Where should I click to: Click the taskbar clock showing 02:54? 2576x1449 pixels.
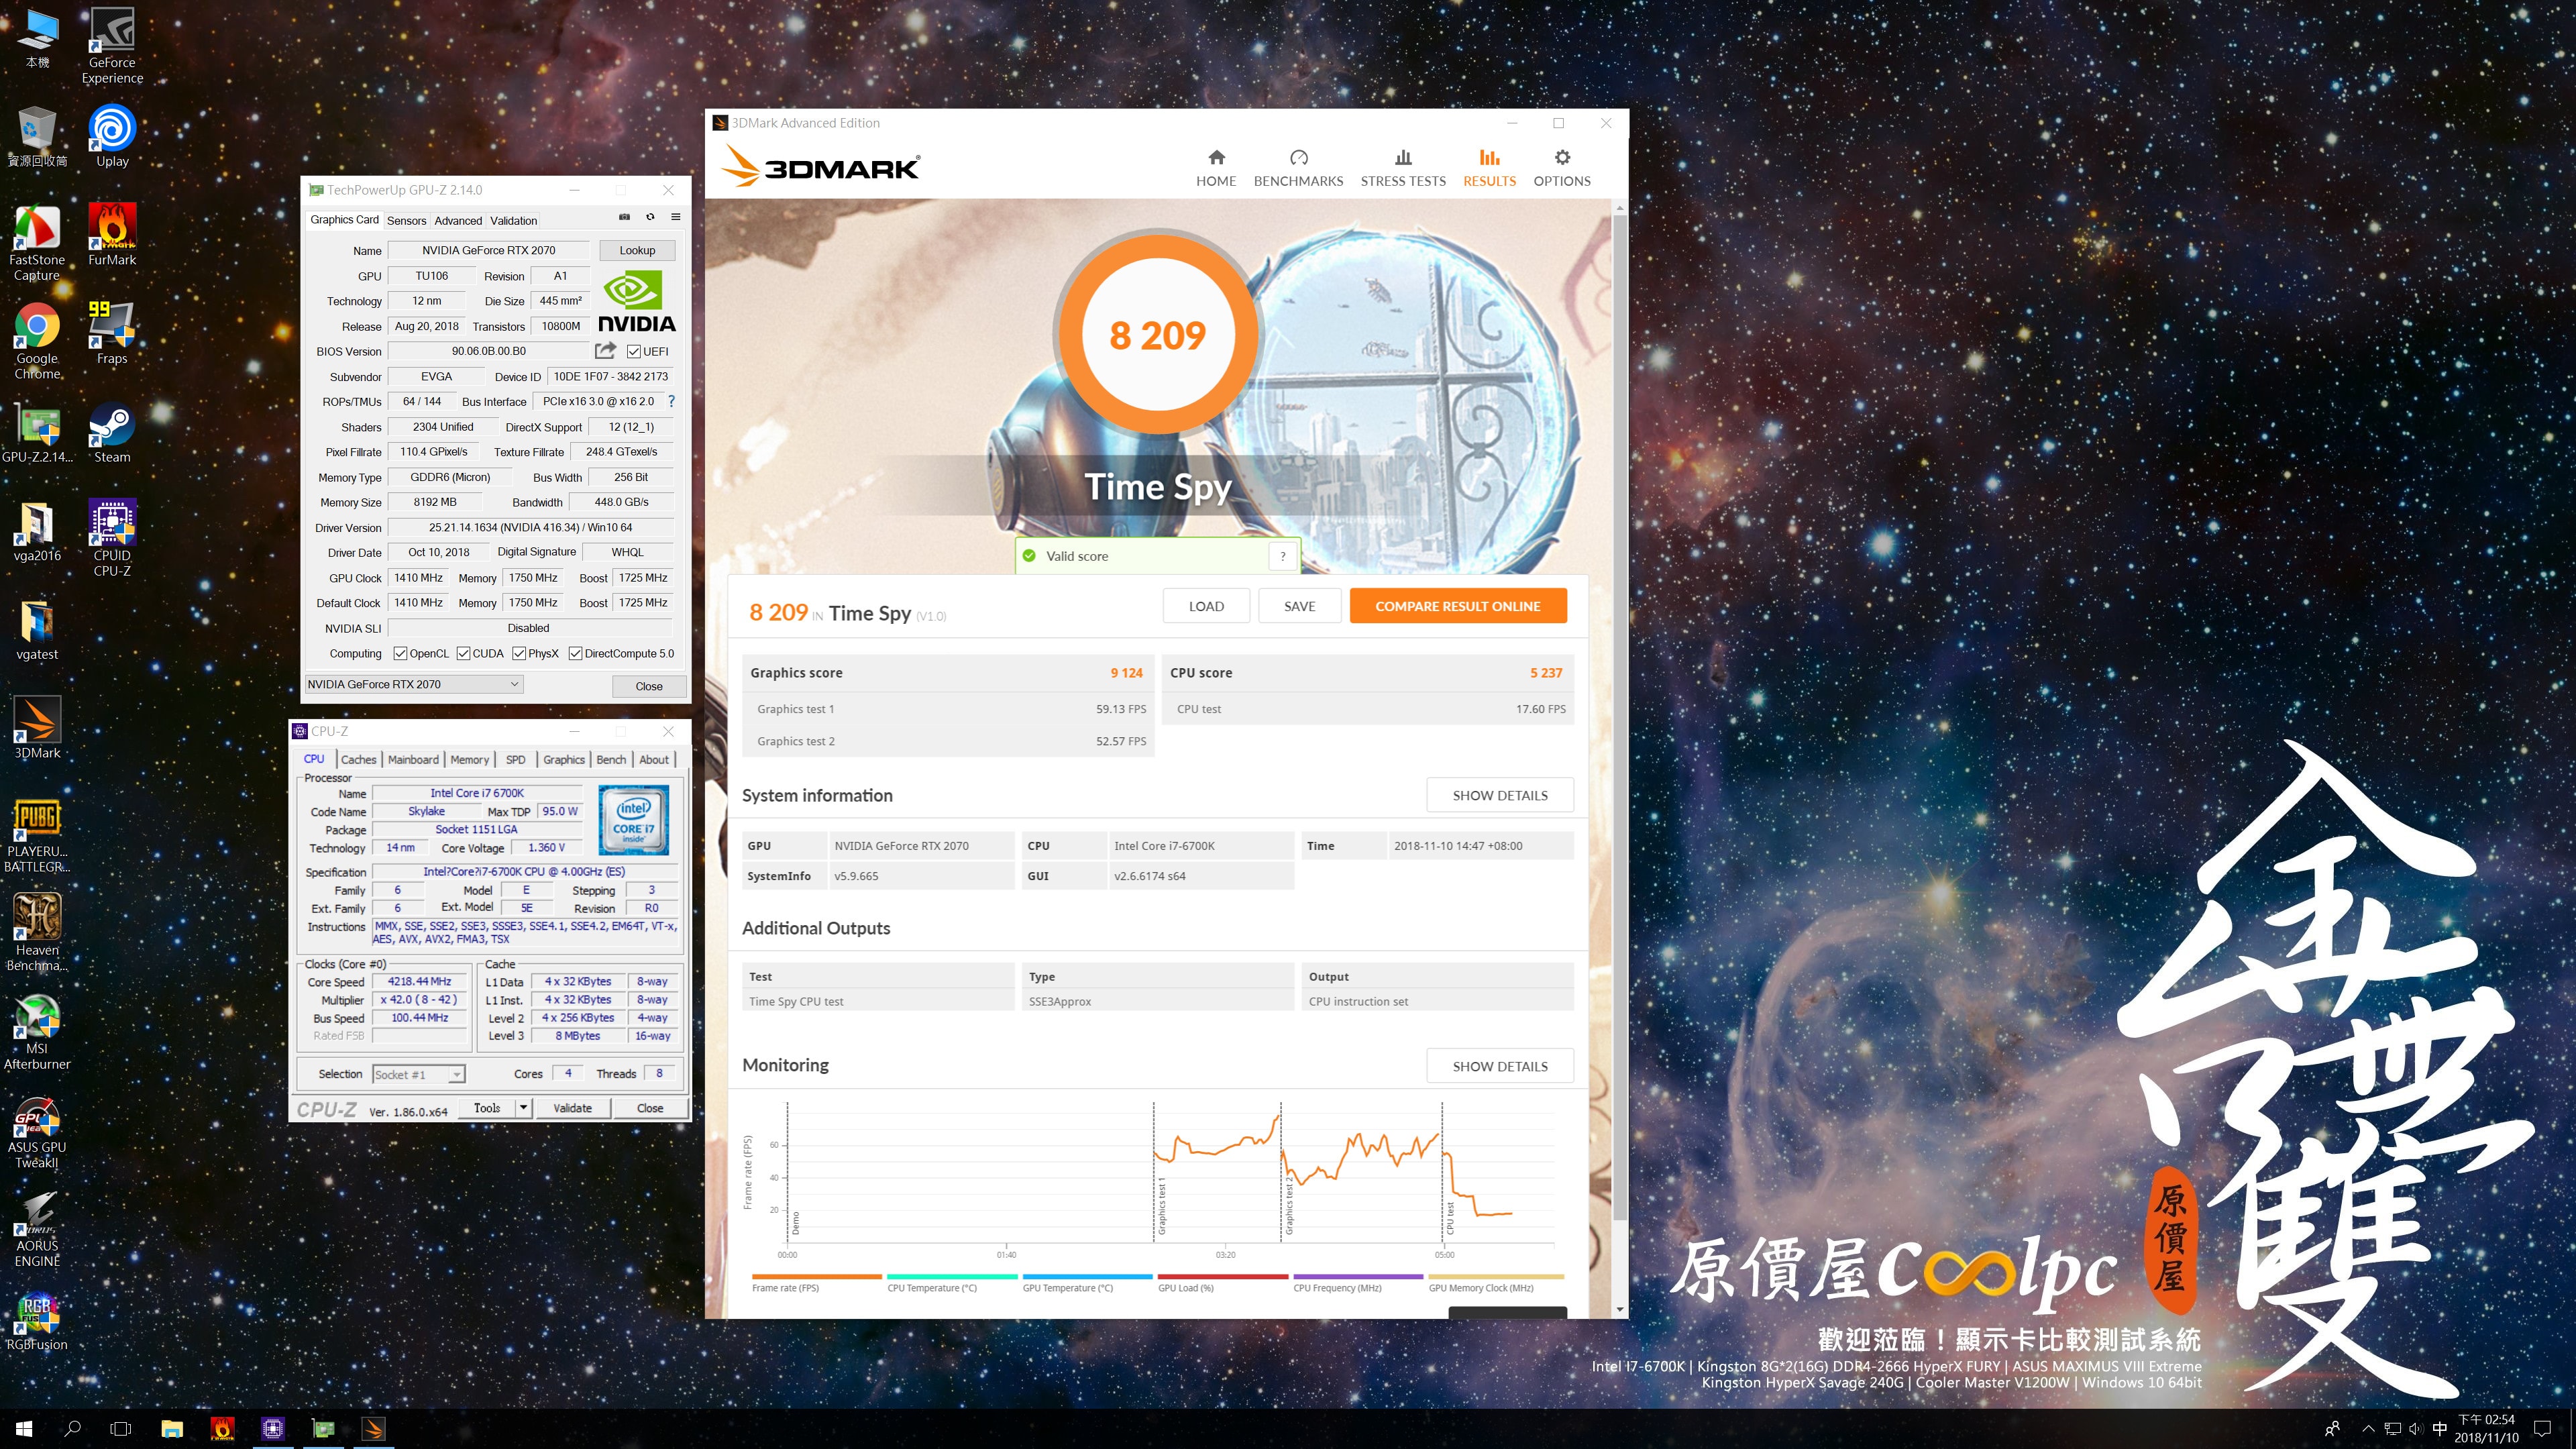(2486, 1428)
